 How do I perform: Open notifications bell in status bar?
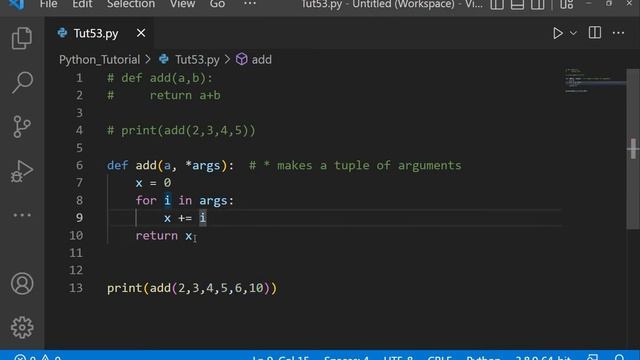[x=619, y=357]
